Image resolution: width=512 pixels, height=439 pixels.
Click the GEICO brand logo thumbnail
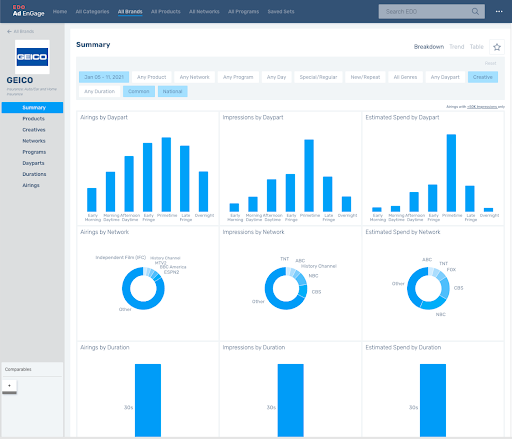pyautogui.click(x=32, y=57)
